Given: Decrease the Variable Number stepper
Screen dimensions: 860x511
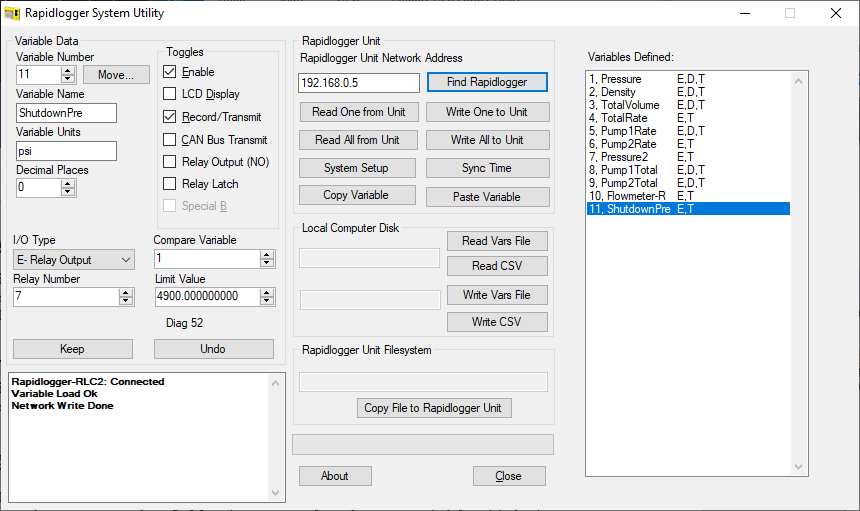Looking at the screenshot, I should [x=68, y=78].
